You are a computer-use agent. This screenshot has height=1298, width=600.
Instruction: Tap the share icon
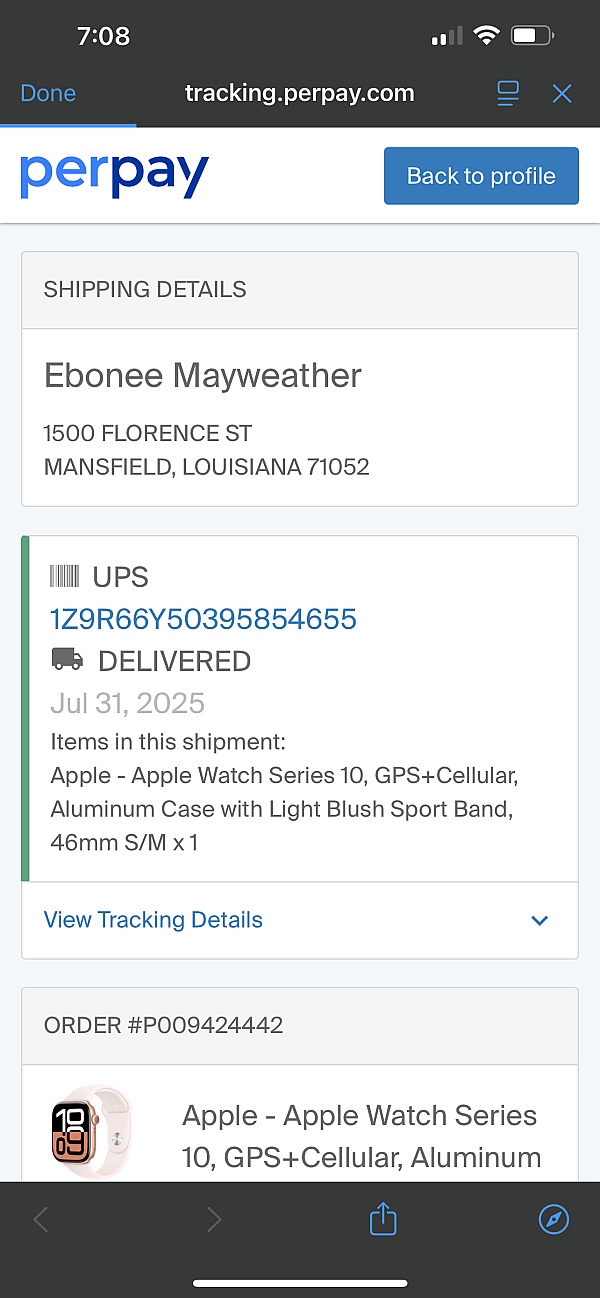pyautogui.click(x=383, y=1219)
